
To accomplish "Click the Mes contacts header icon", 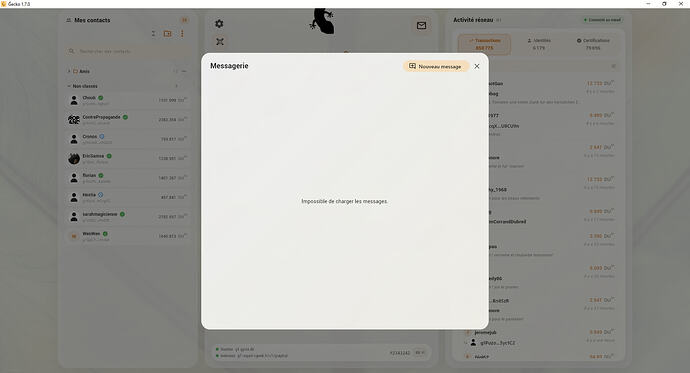I will (68, 20).
